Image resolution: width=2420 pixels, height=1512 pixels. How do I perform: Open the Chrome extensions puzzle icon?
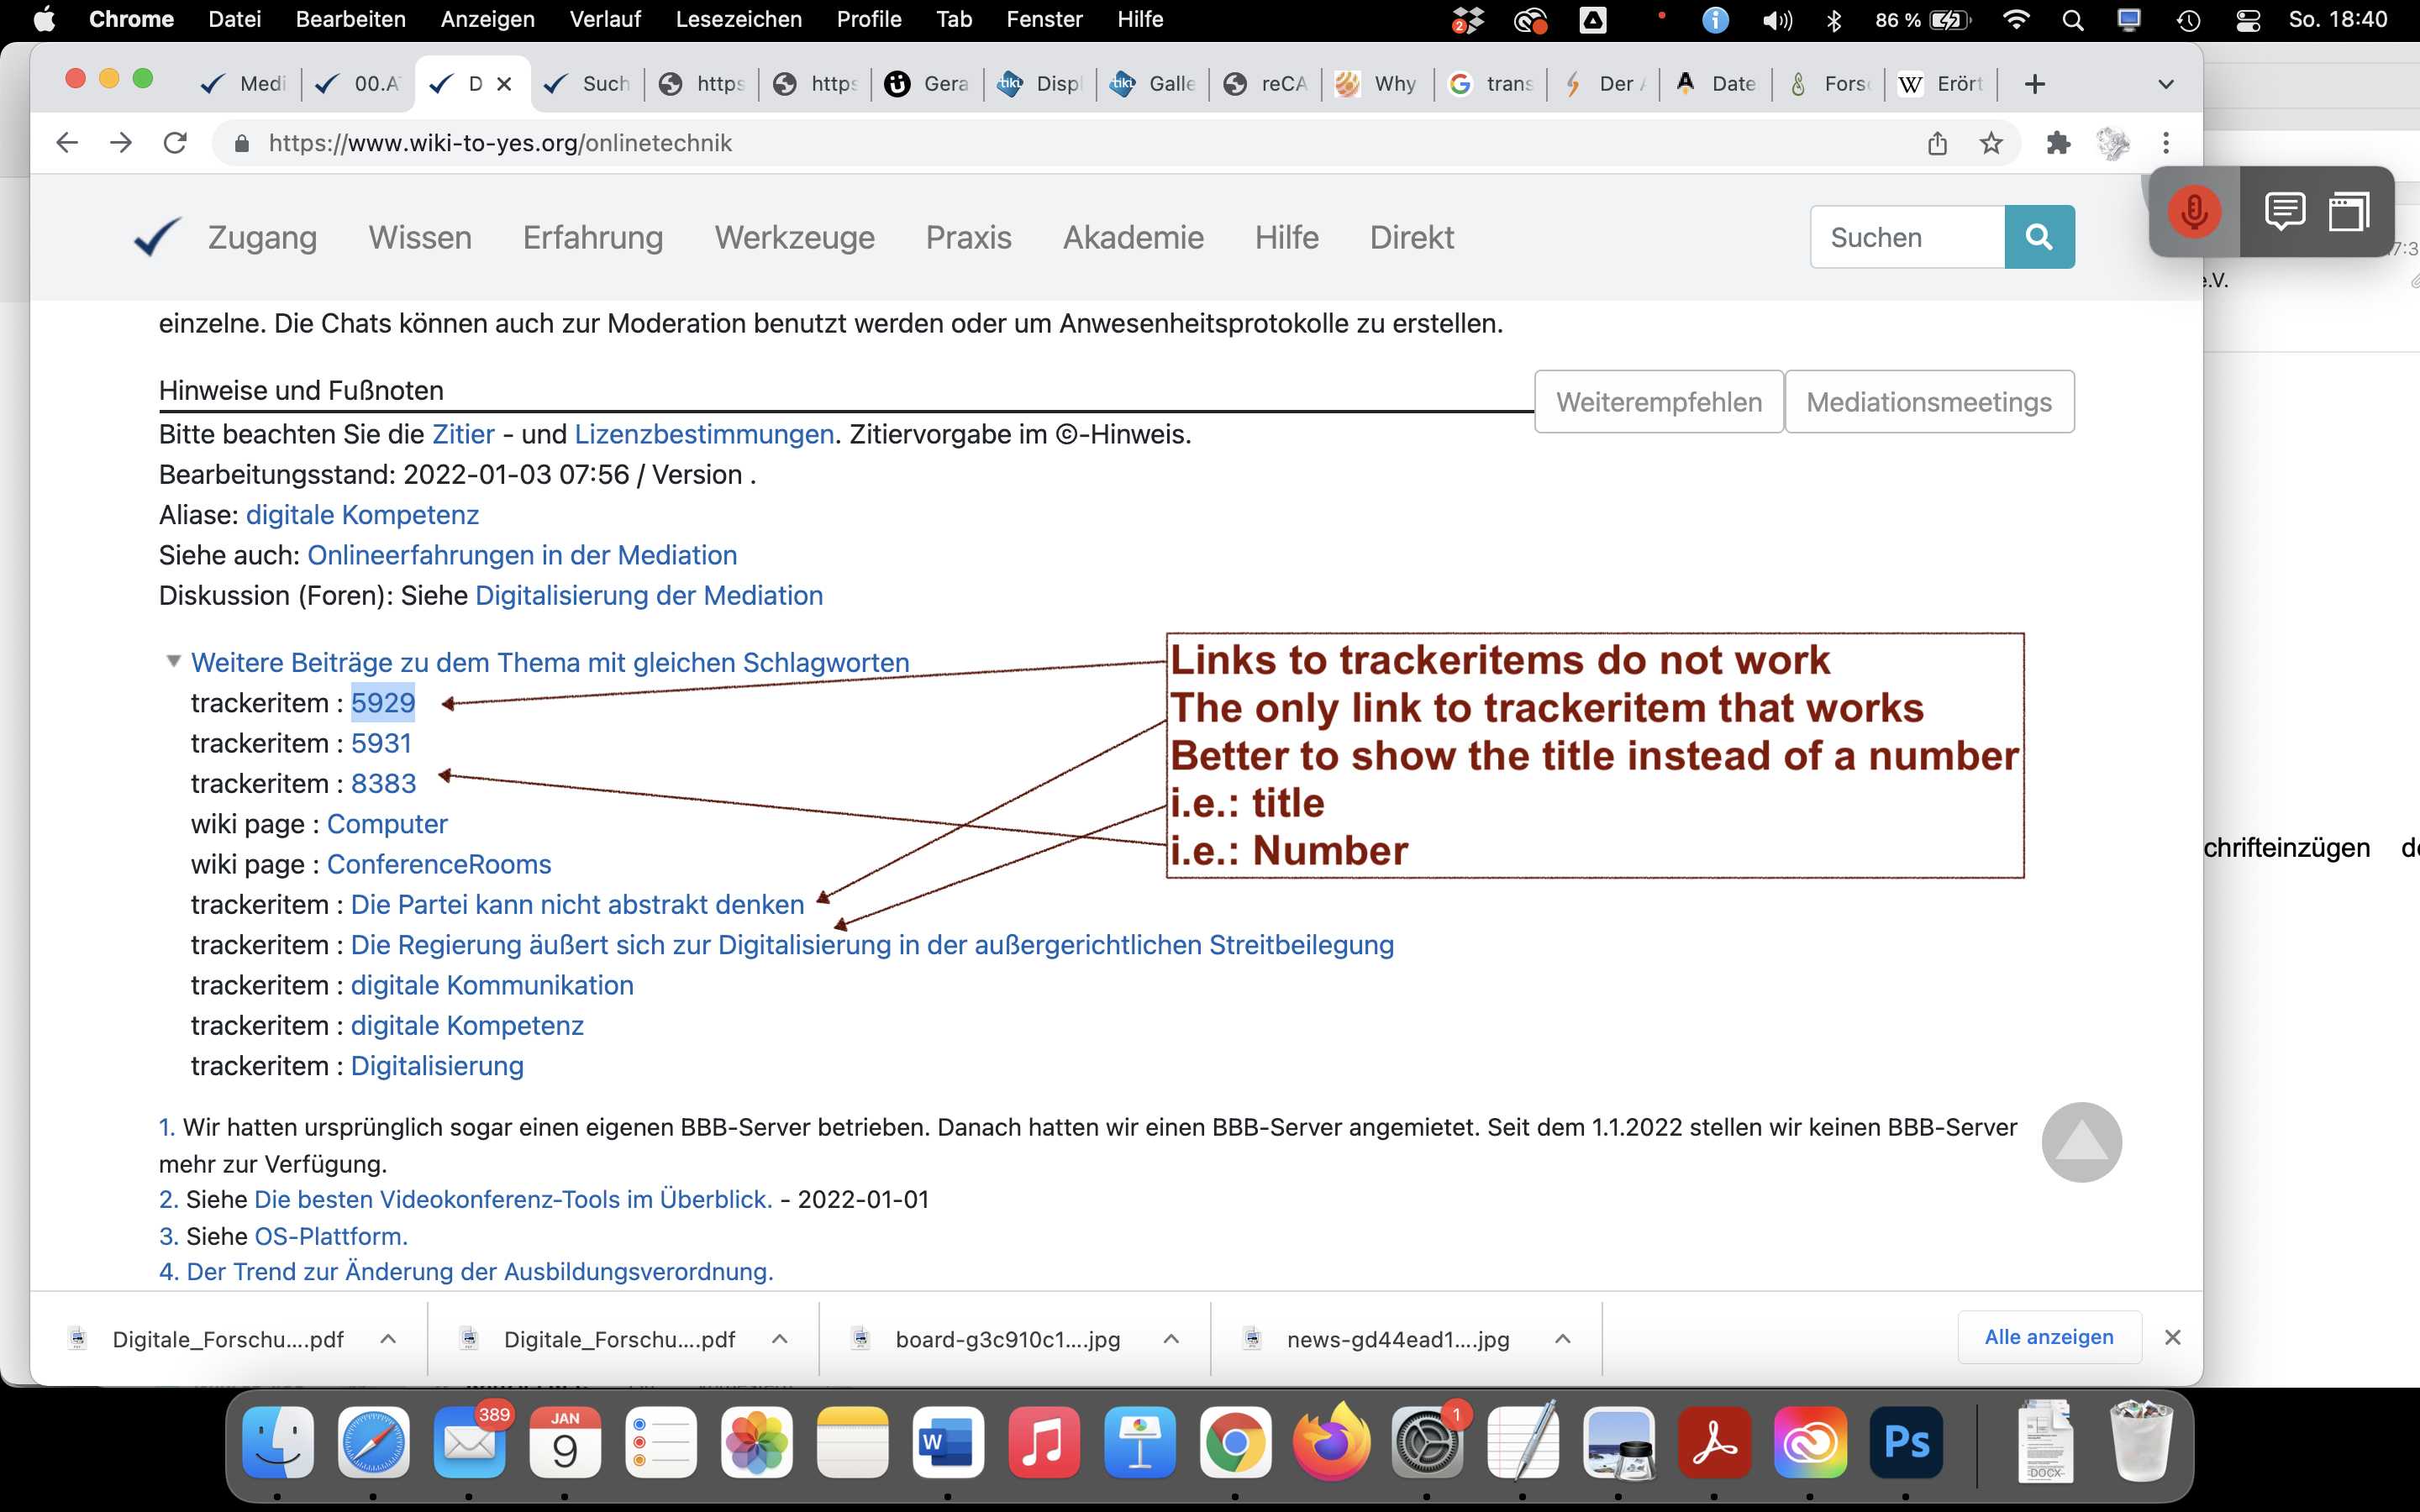(2058, 143)
